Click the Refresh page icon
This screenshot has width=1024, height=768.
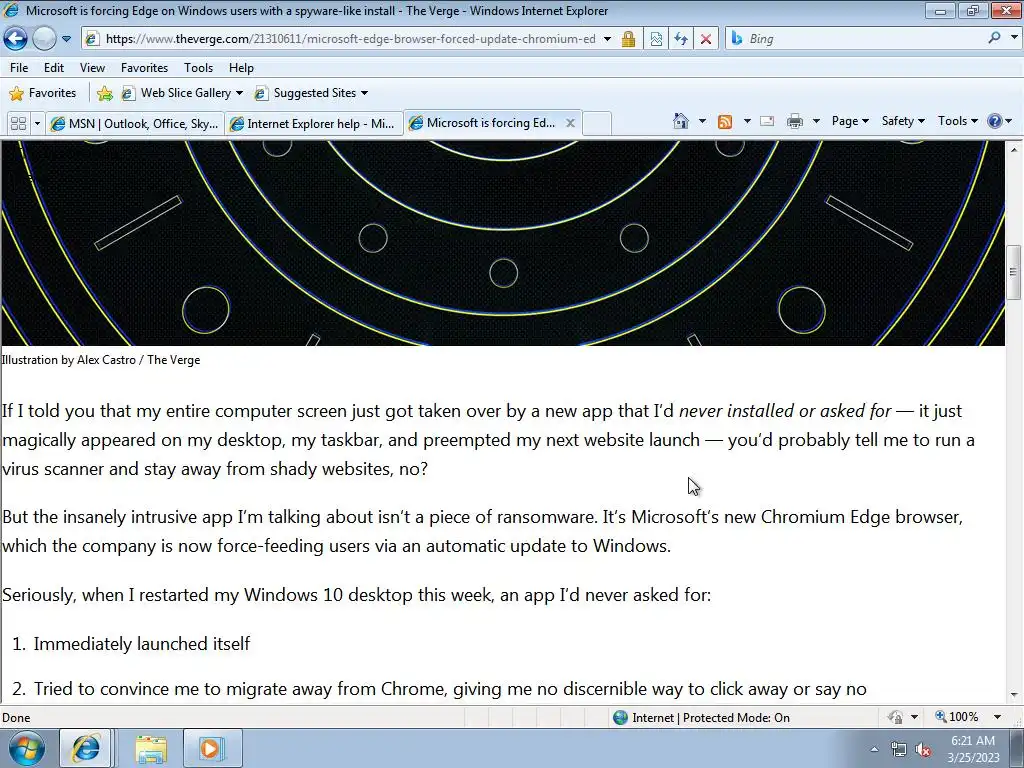point(681,39)
